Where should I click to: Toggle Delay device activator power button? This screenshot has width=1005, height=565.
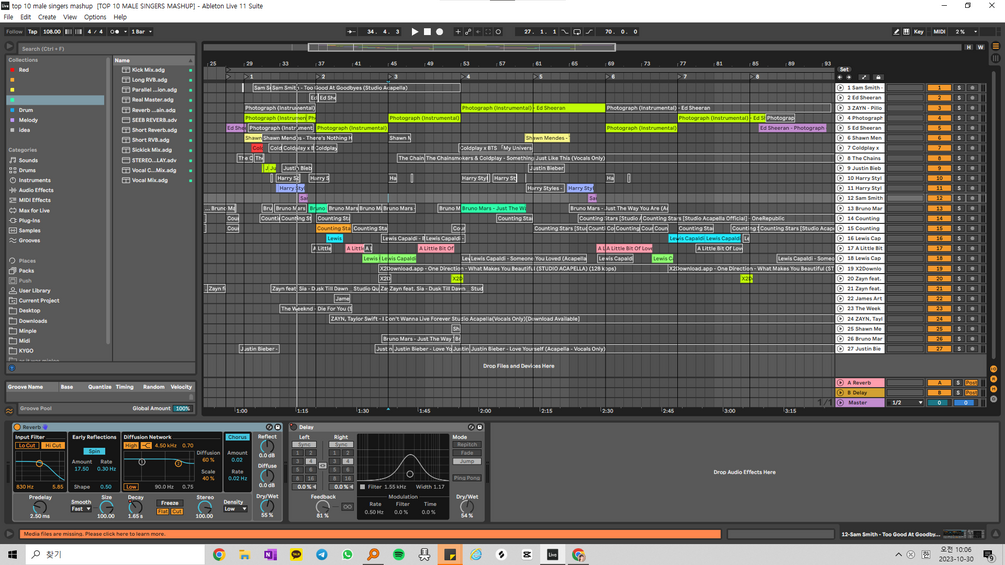[294, 427]
